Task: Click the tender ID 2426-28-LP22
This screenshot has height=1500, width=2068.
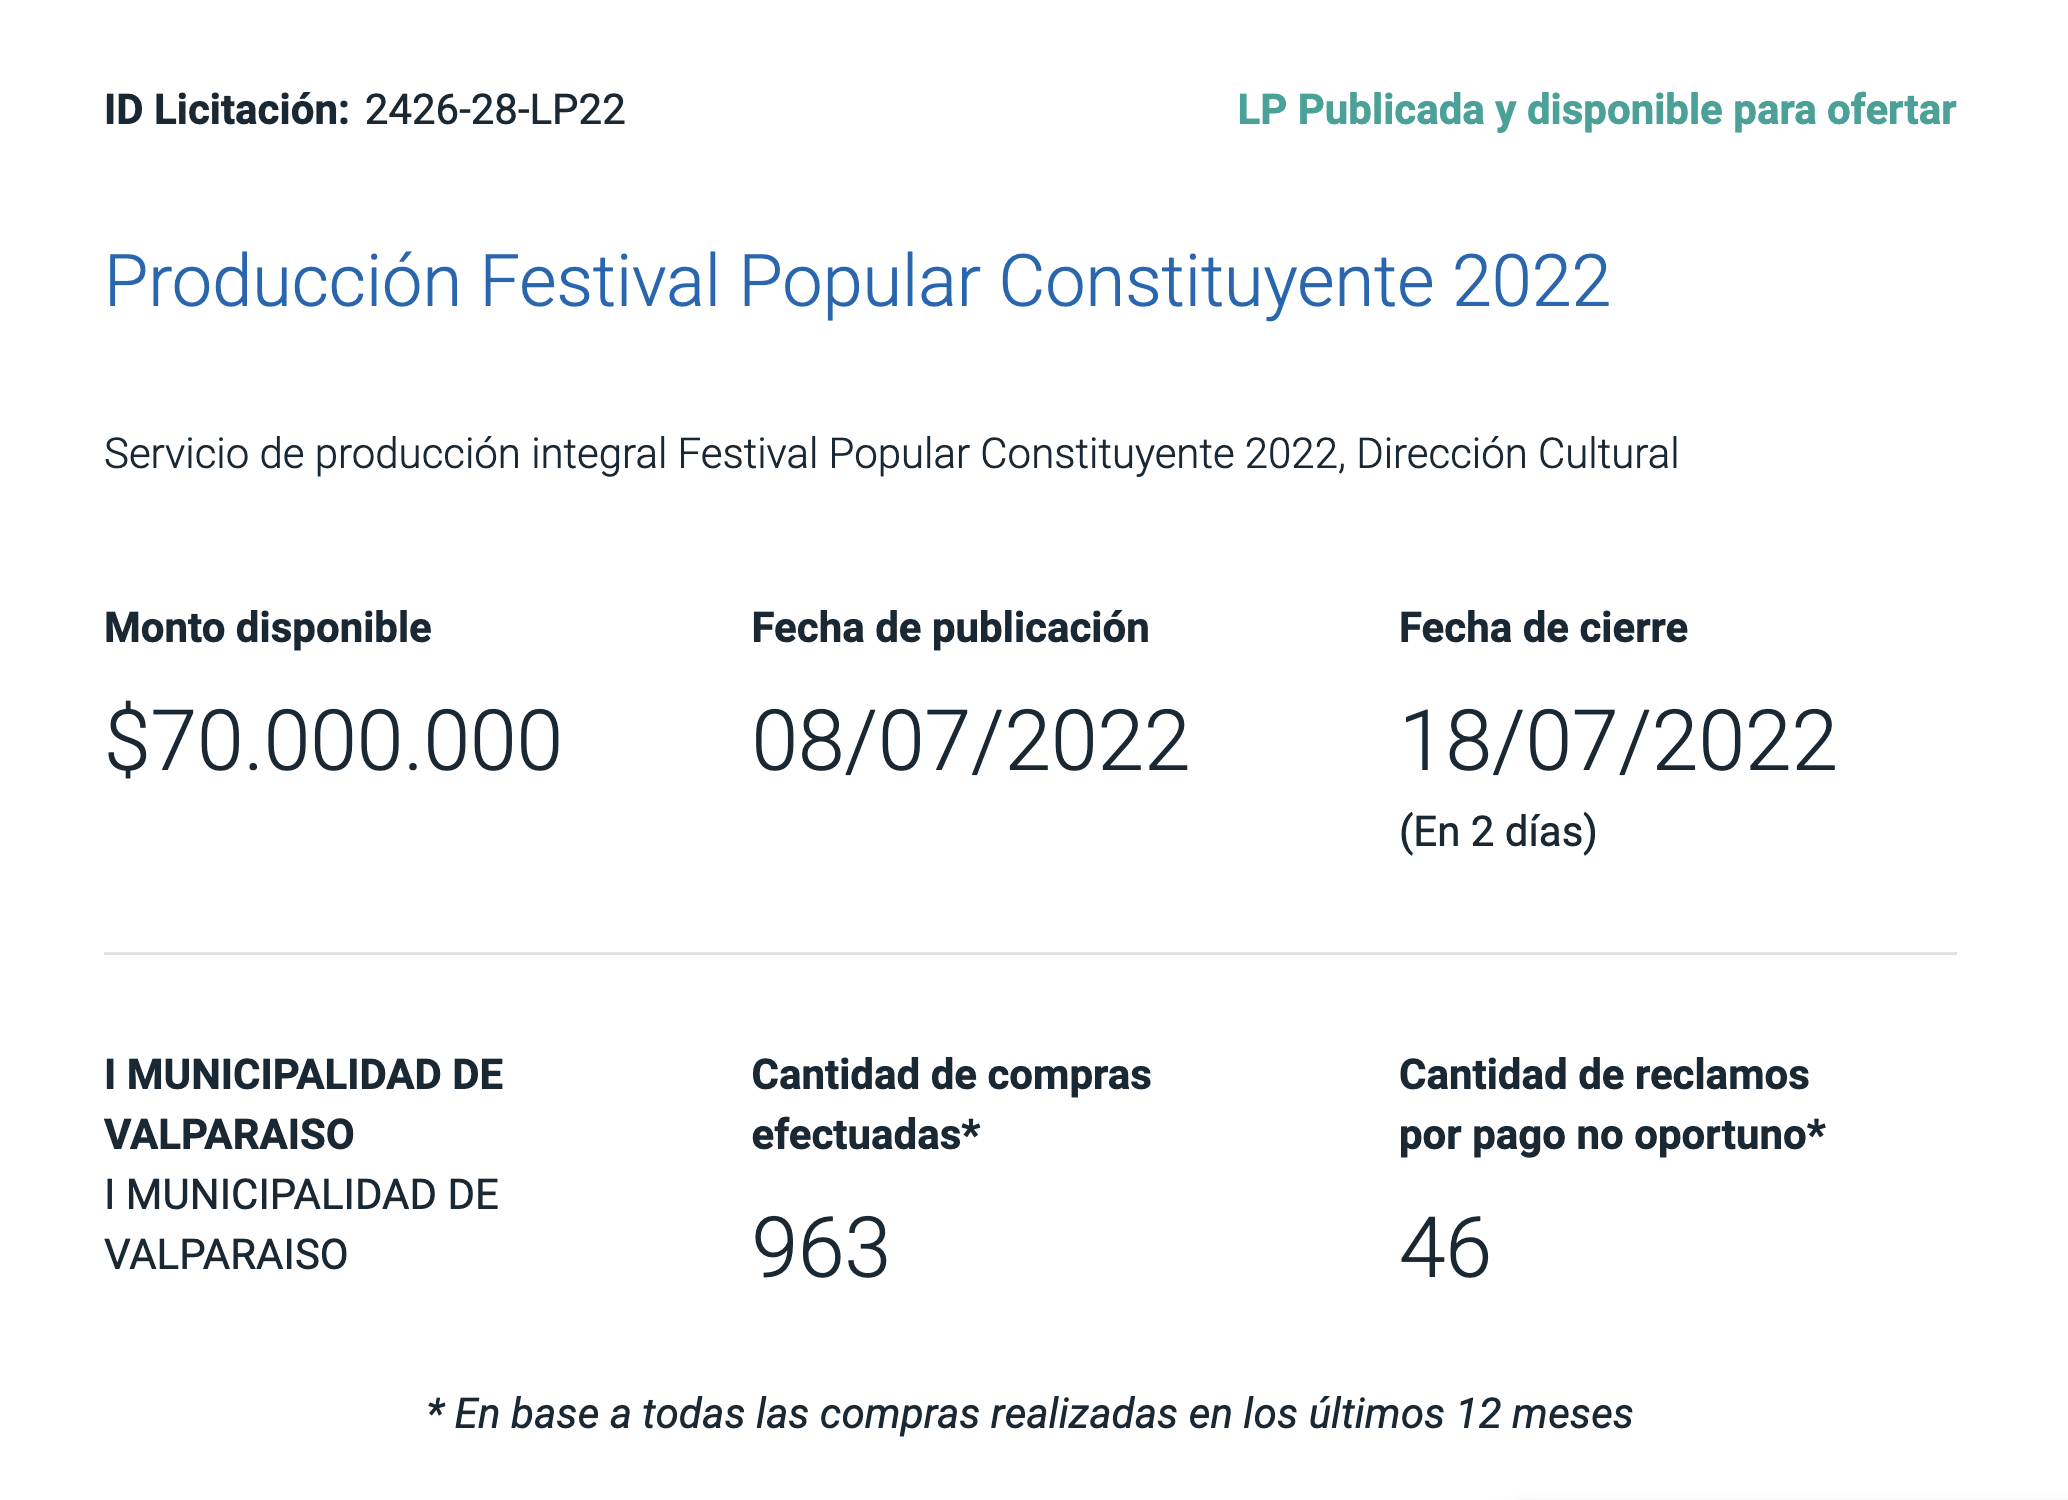Action: pos(495,110)
